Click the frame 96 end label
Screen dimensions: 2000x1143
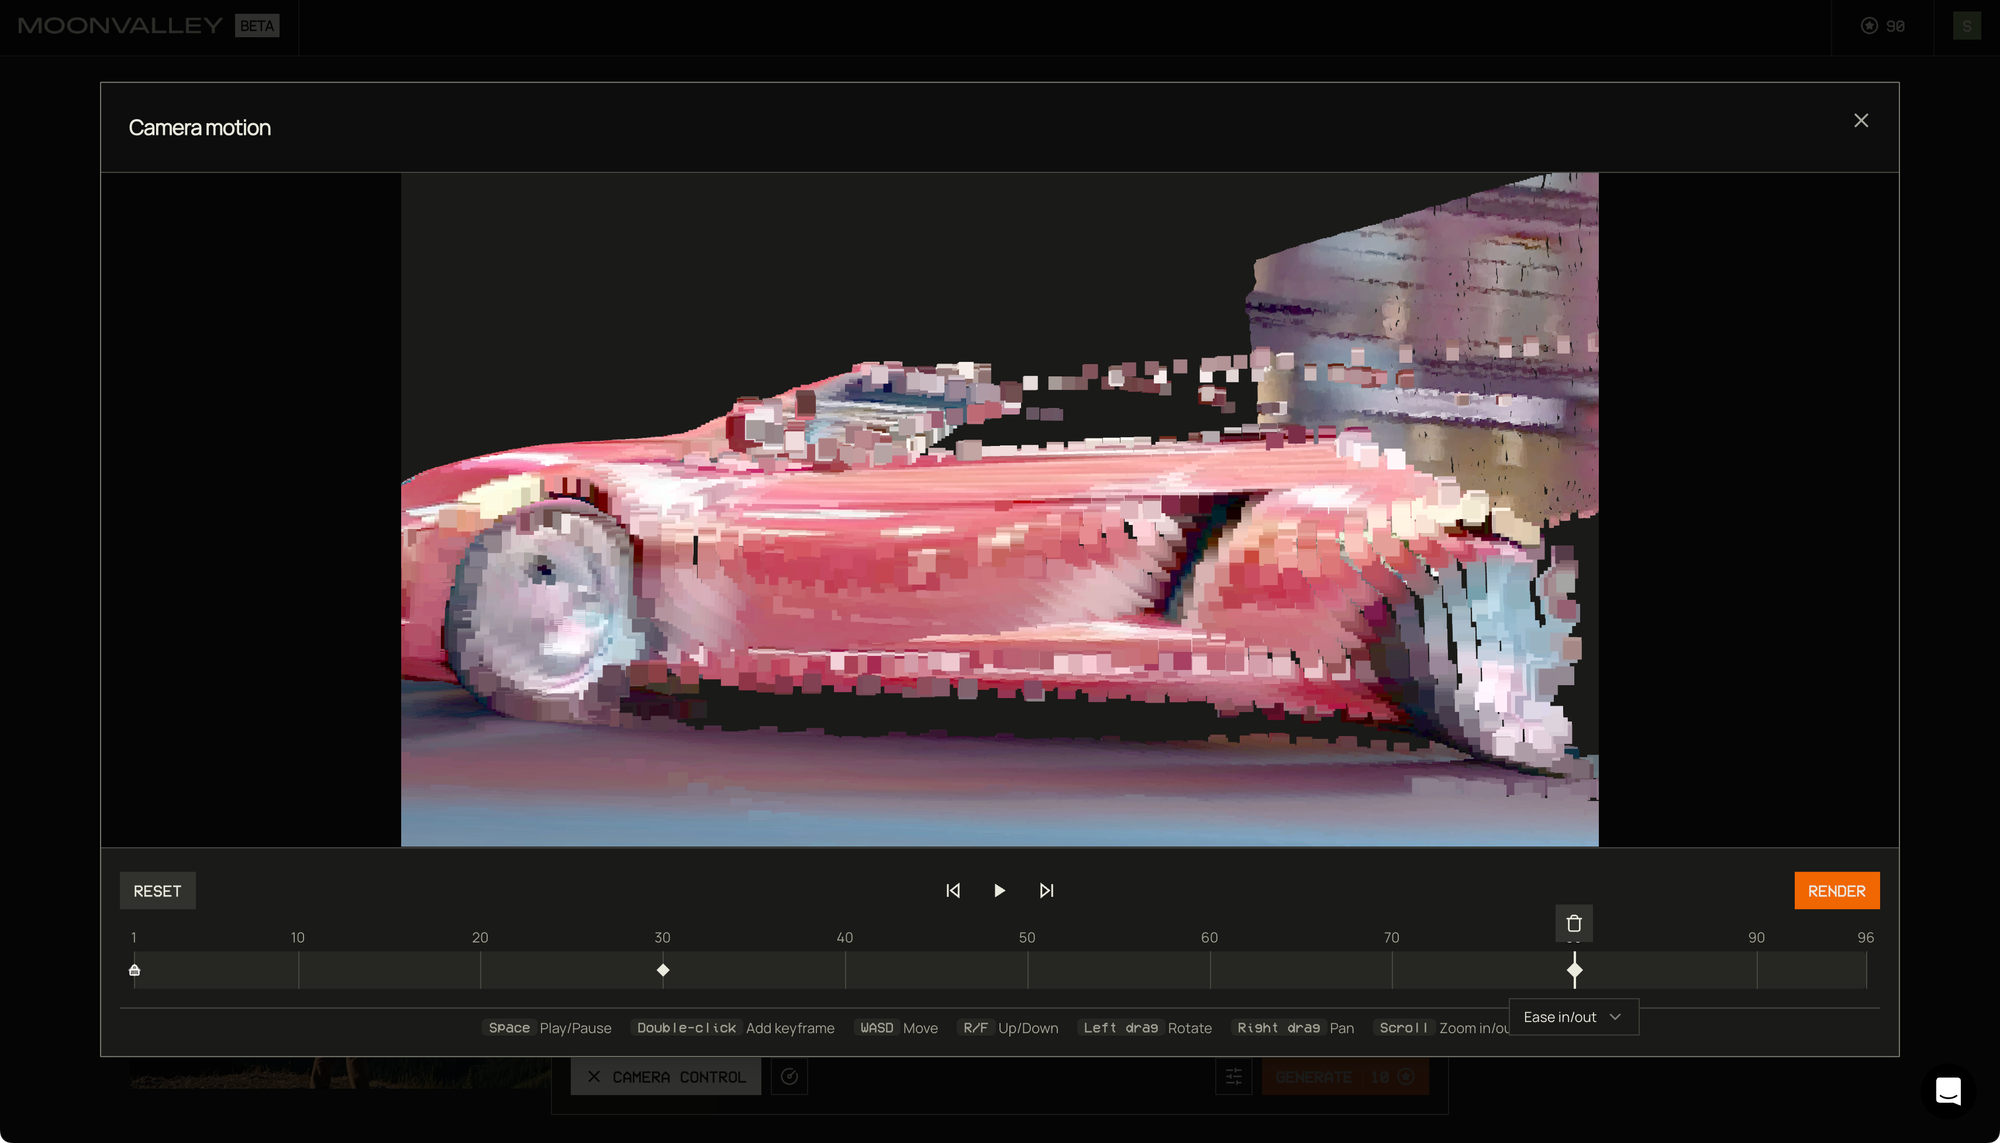(1865, 937)
